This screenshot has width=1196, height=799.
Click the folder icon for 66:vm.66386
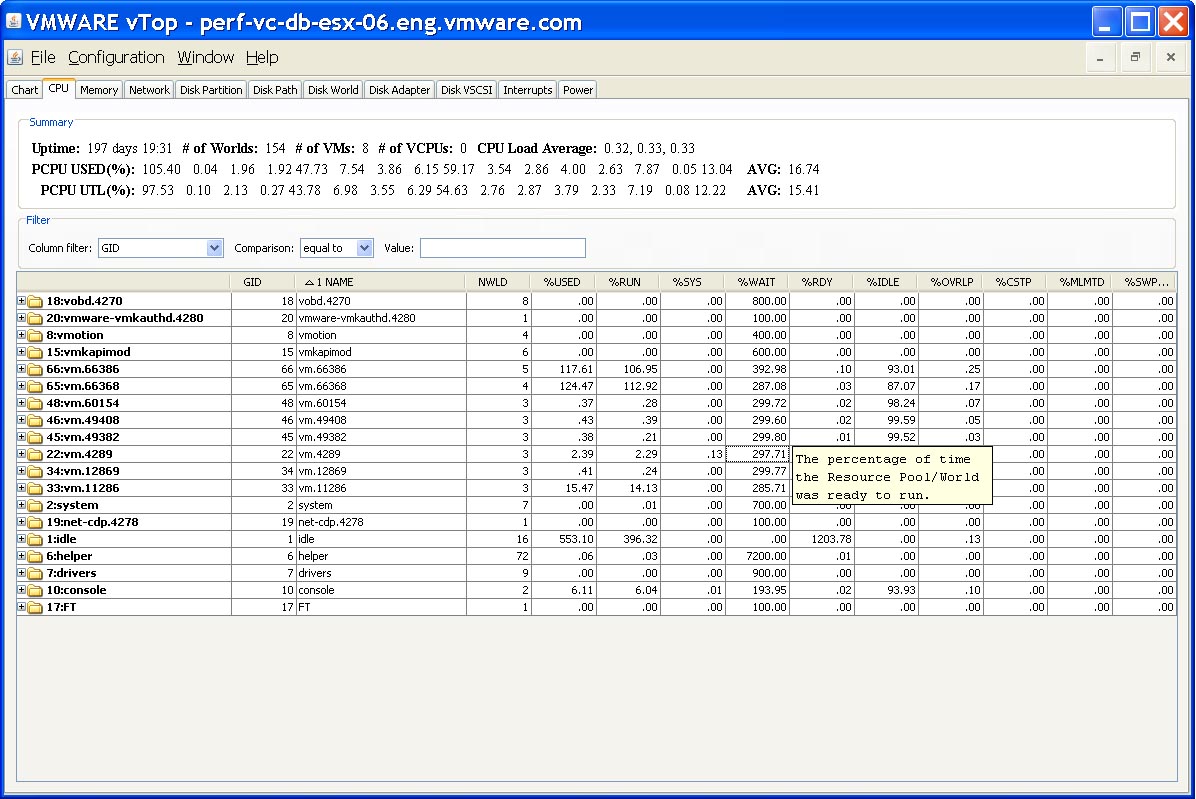coord(35,369)
